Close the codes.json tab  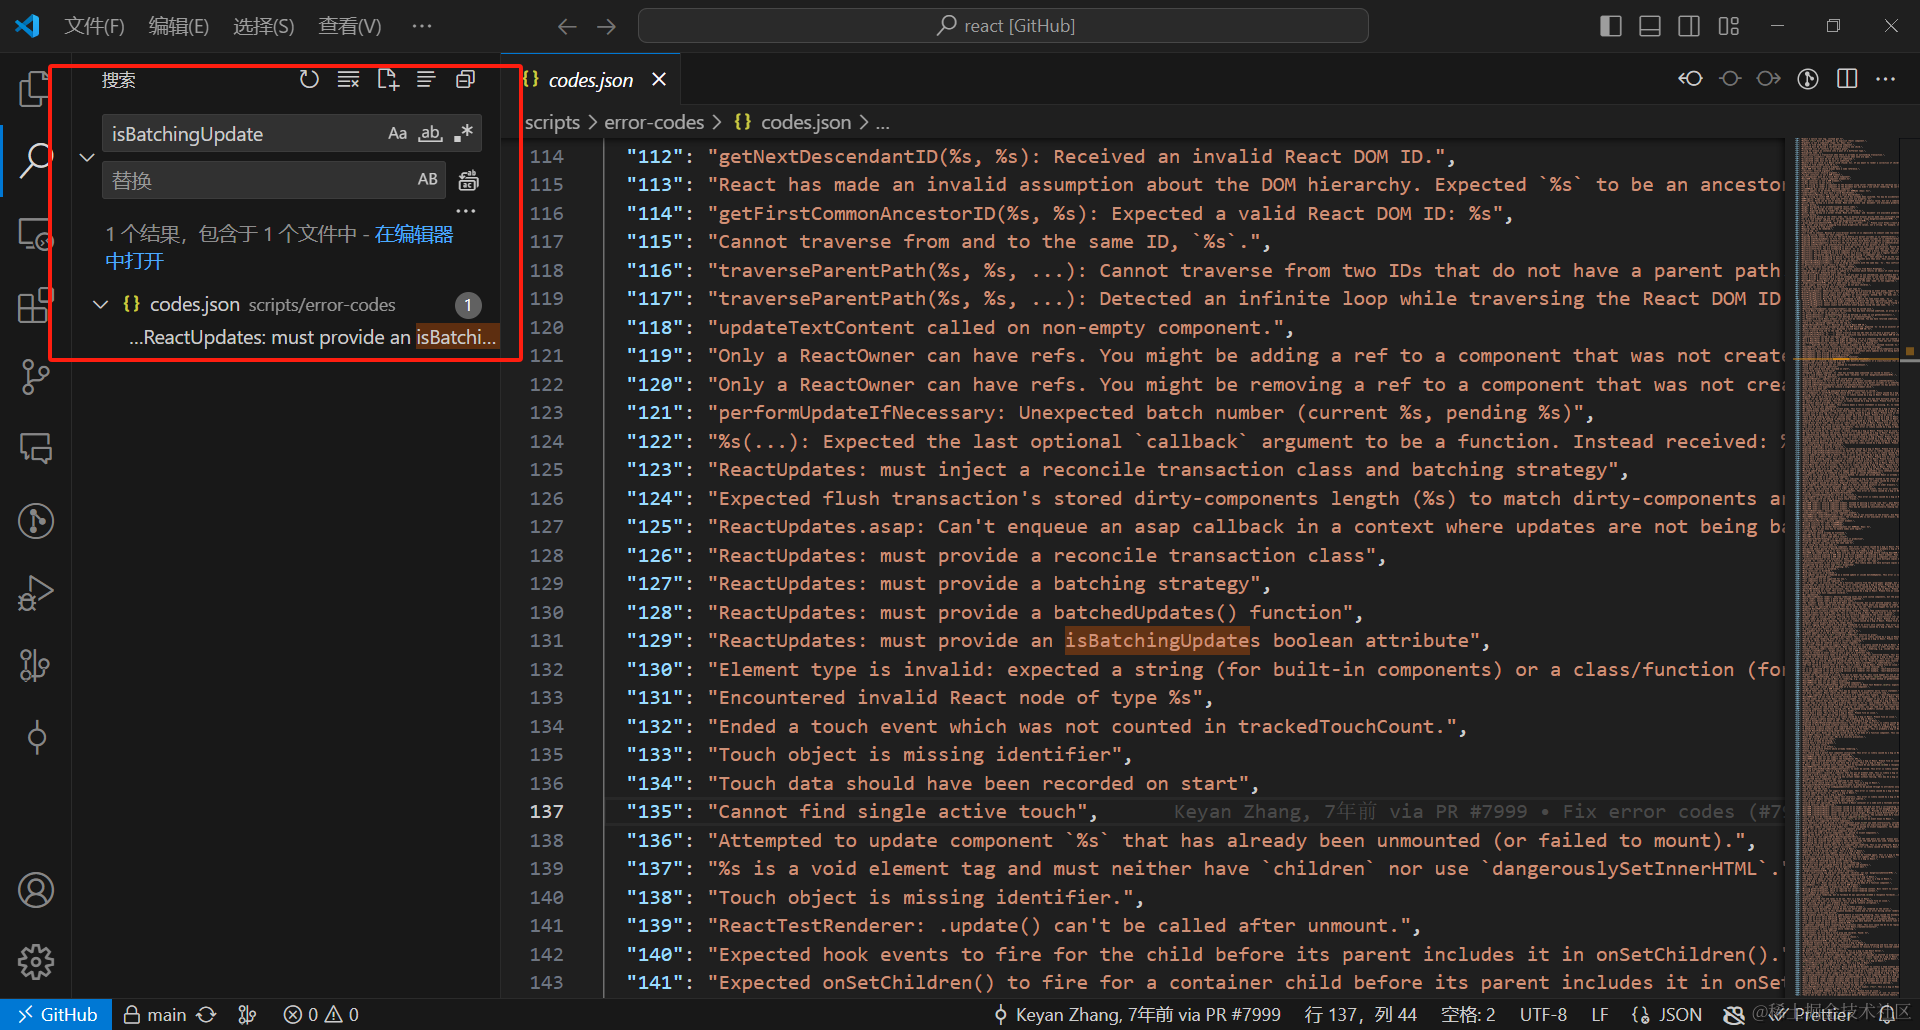659,79
